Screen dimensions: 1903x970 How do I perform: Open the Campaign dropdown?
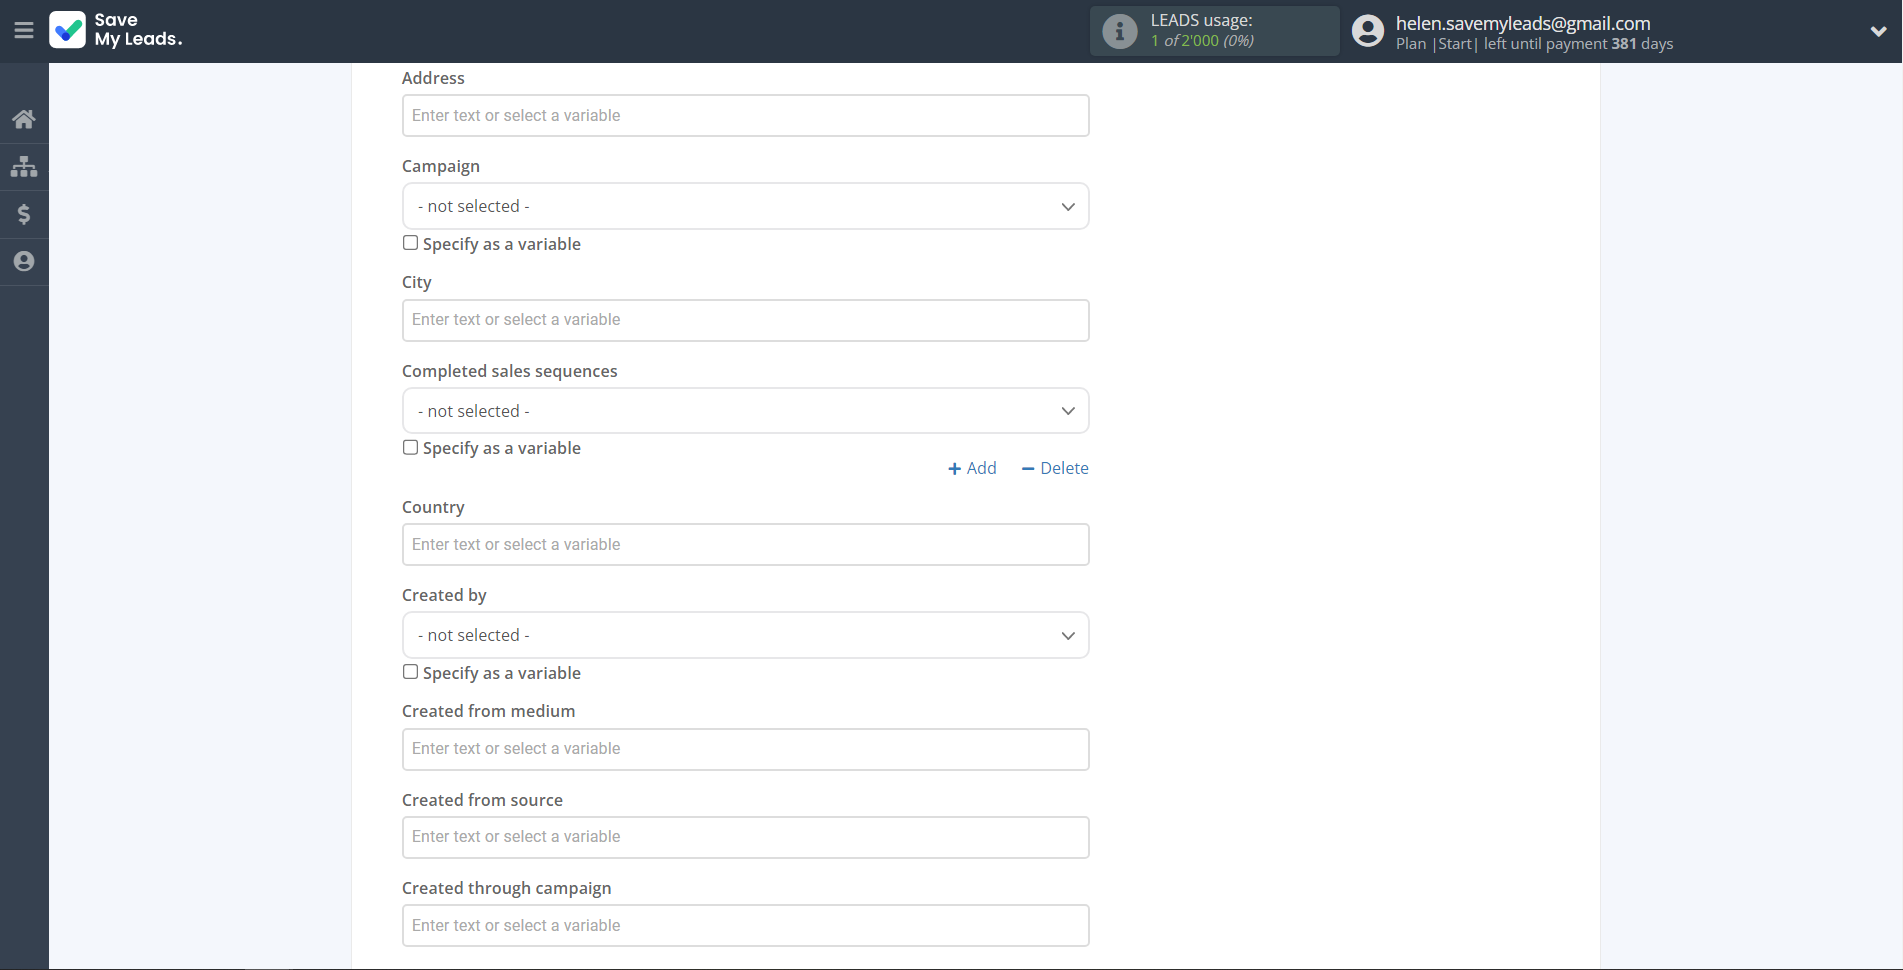point(745,206)
